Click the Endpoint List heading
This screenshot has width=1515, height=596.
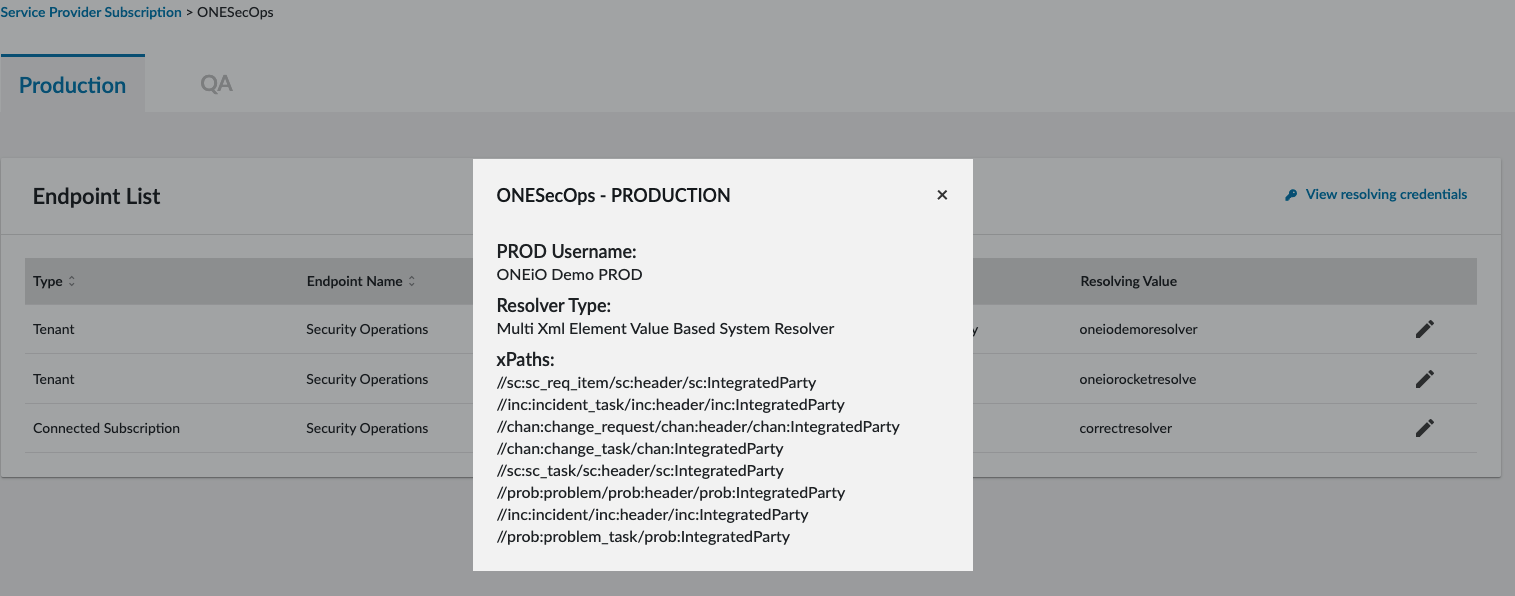[x=97, y=196]
